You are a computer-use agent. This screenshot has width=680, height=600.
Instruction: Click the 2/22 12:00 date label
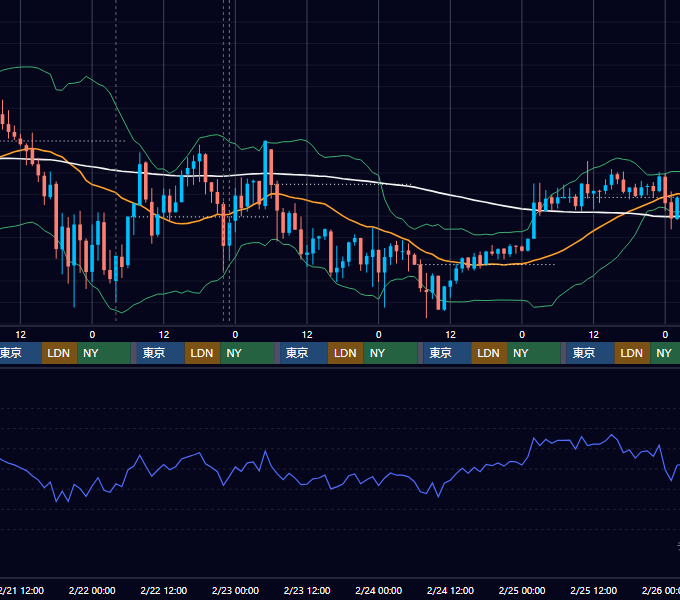coord(163,590)
